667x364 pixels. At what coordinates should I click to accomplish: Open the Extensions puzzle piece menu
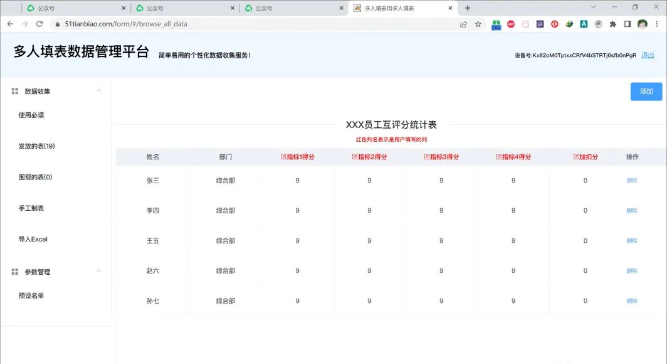[613, 24]
